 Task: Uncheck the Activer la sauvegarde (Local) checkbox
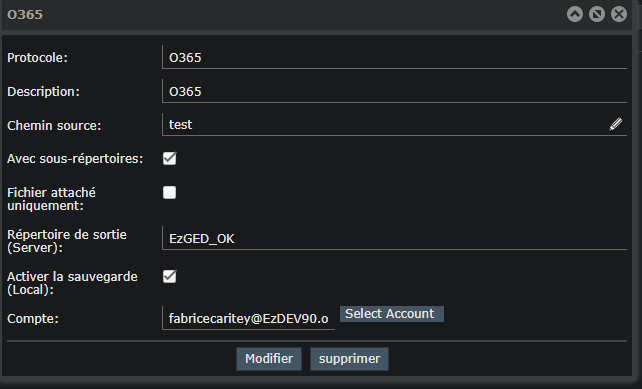170,276
